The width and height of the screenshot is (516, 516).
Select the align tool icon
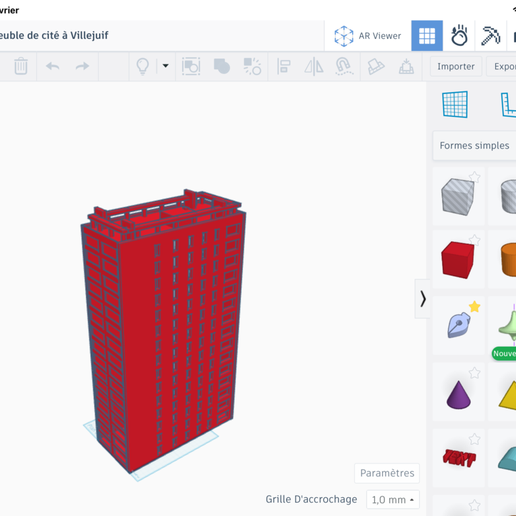pos(284,66)
